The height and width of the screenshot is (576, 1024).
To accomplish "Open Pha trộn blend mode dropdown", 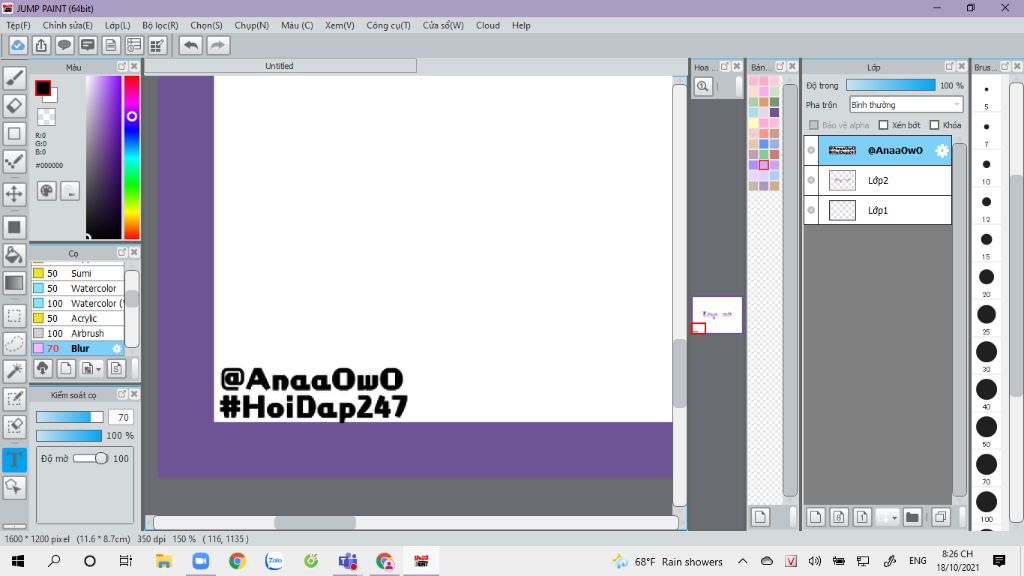I will tap(906, 104).
